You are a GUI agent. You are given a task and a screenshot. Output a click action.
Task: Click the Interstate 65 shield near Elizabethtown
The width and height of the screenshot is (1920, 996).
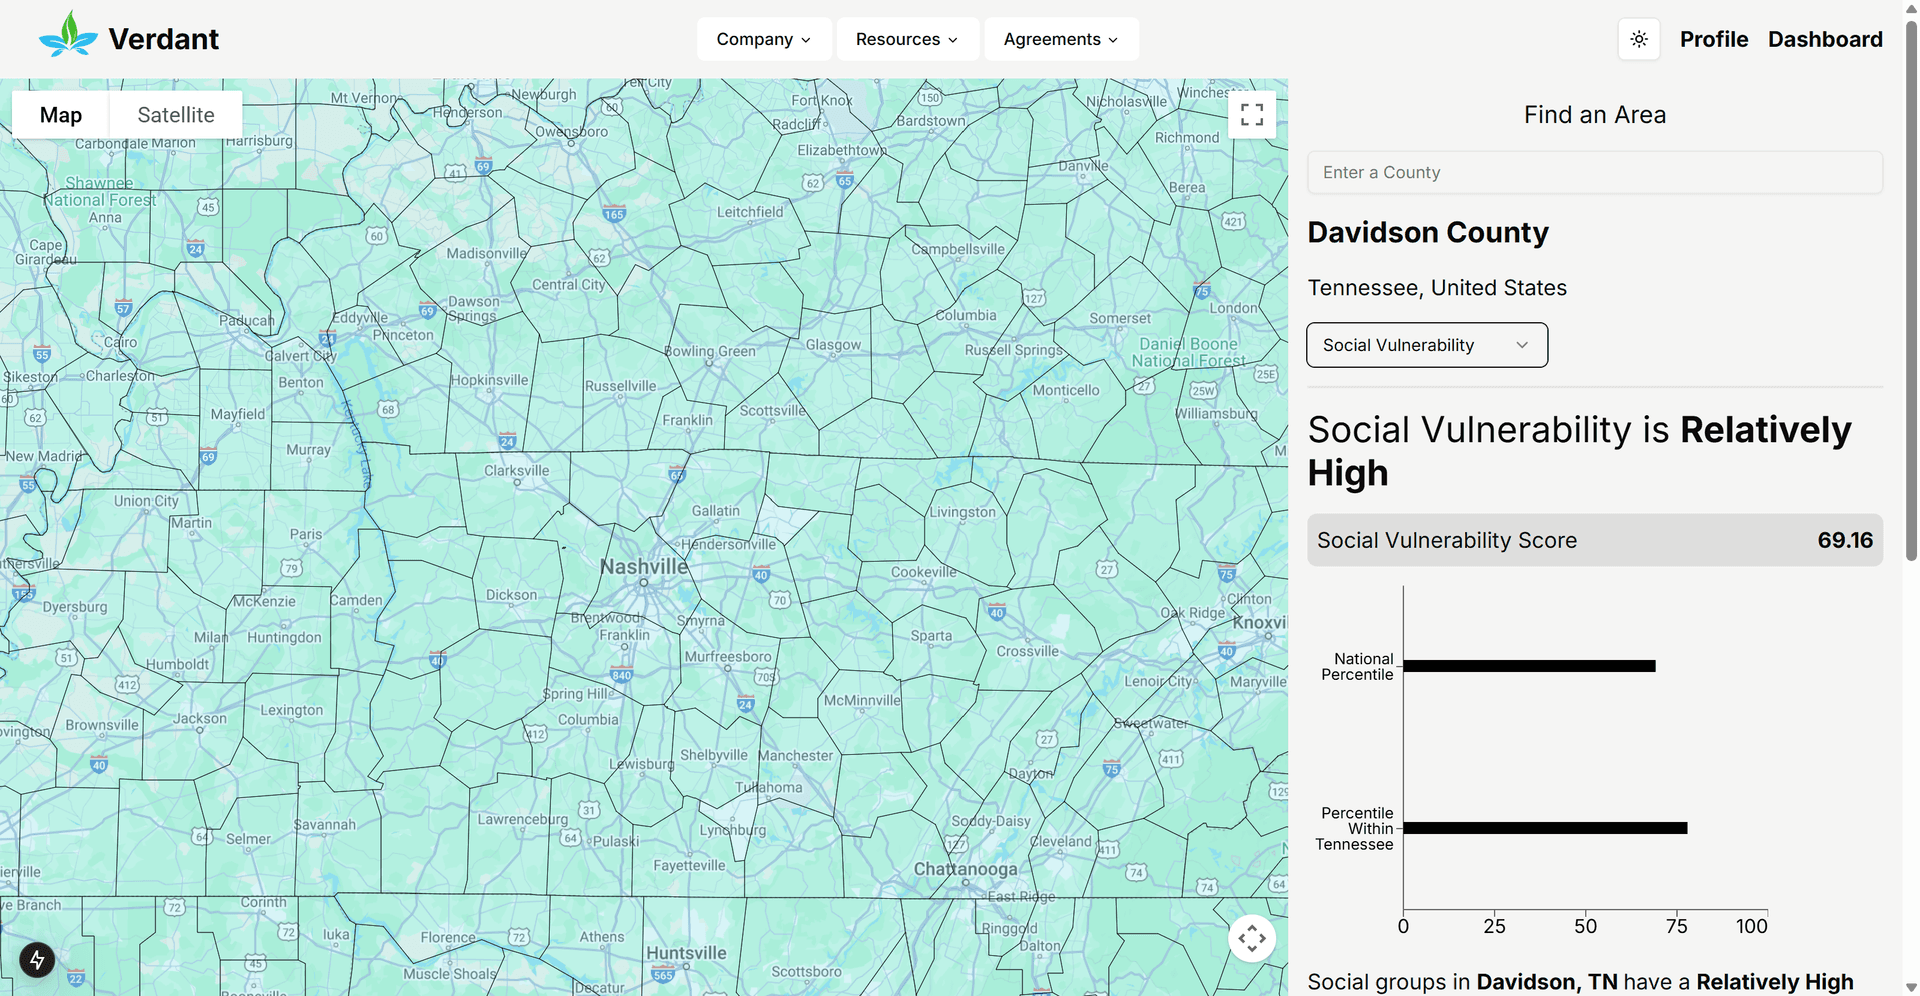point(845,181)
